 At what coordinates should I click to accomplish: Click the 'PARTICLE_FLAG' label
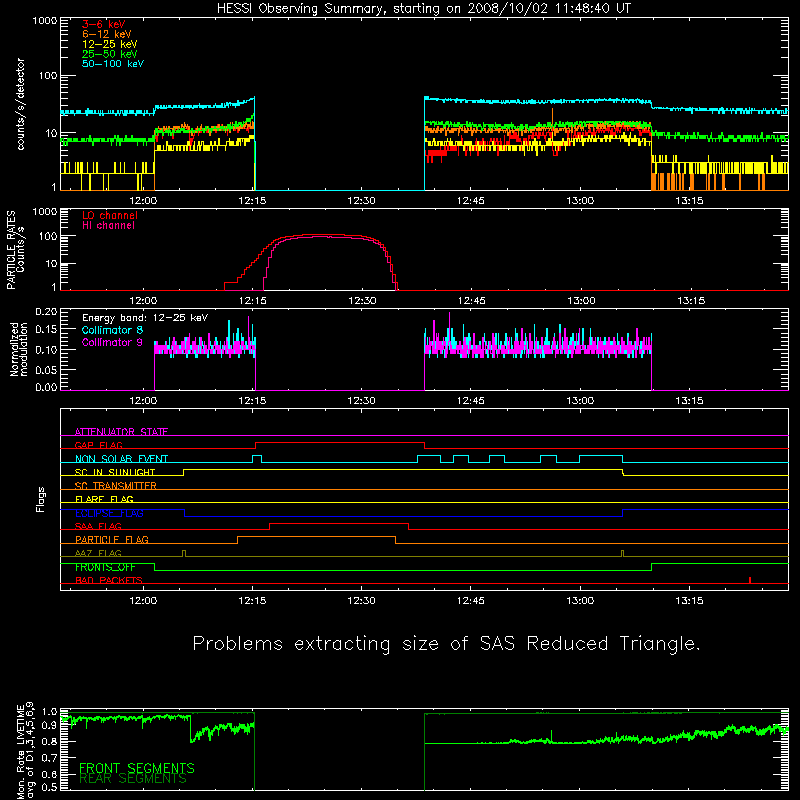coord(112,539)
